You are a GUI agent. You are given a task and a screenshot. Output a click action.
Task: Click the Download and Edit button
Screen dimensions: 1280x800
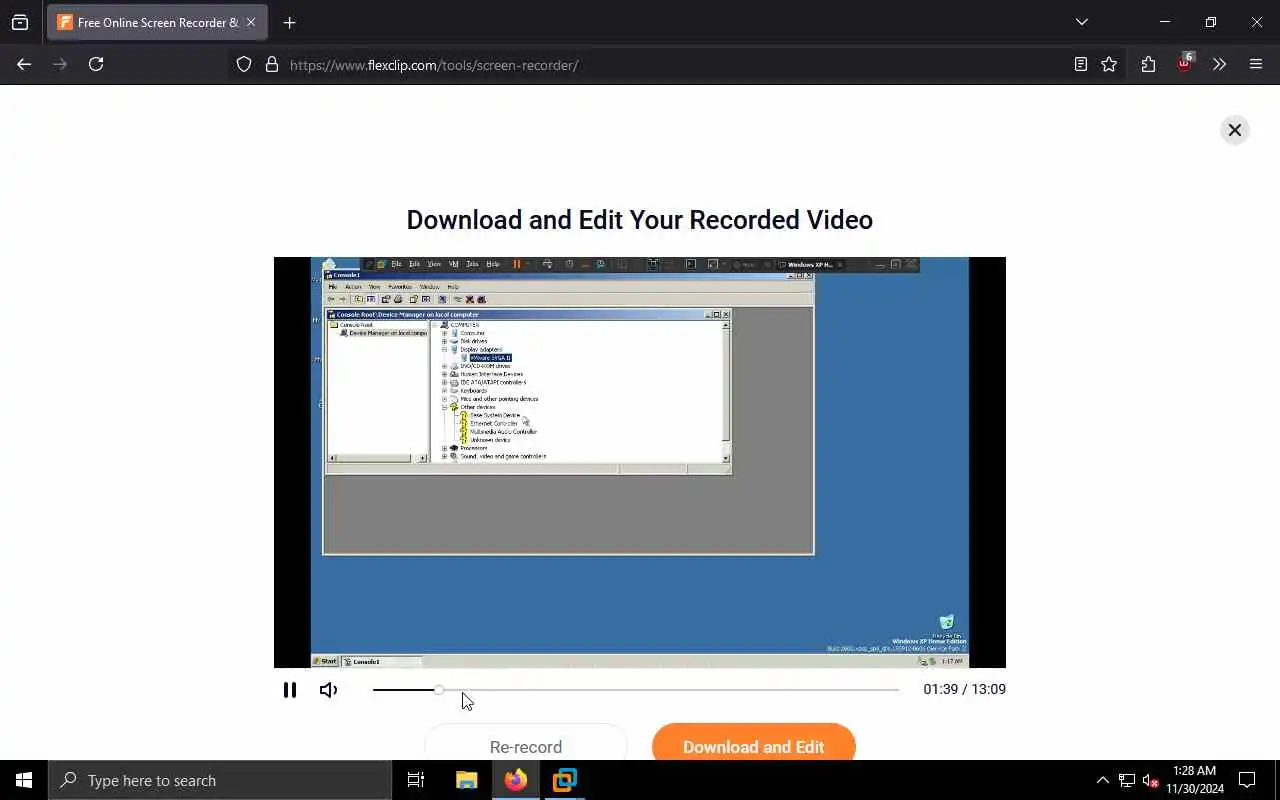pyautogui.click(x=754, y=742)
